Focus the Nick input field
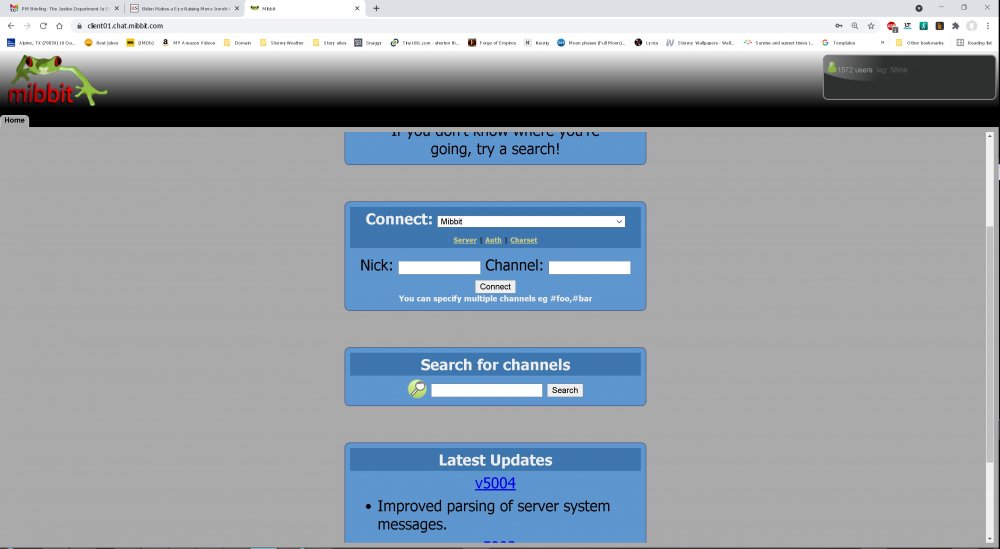The height and width of the screenshot is (549, 1000). click(439, 267)
